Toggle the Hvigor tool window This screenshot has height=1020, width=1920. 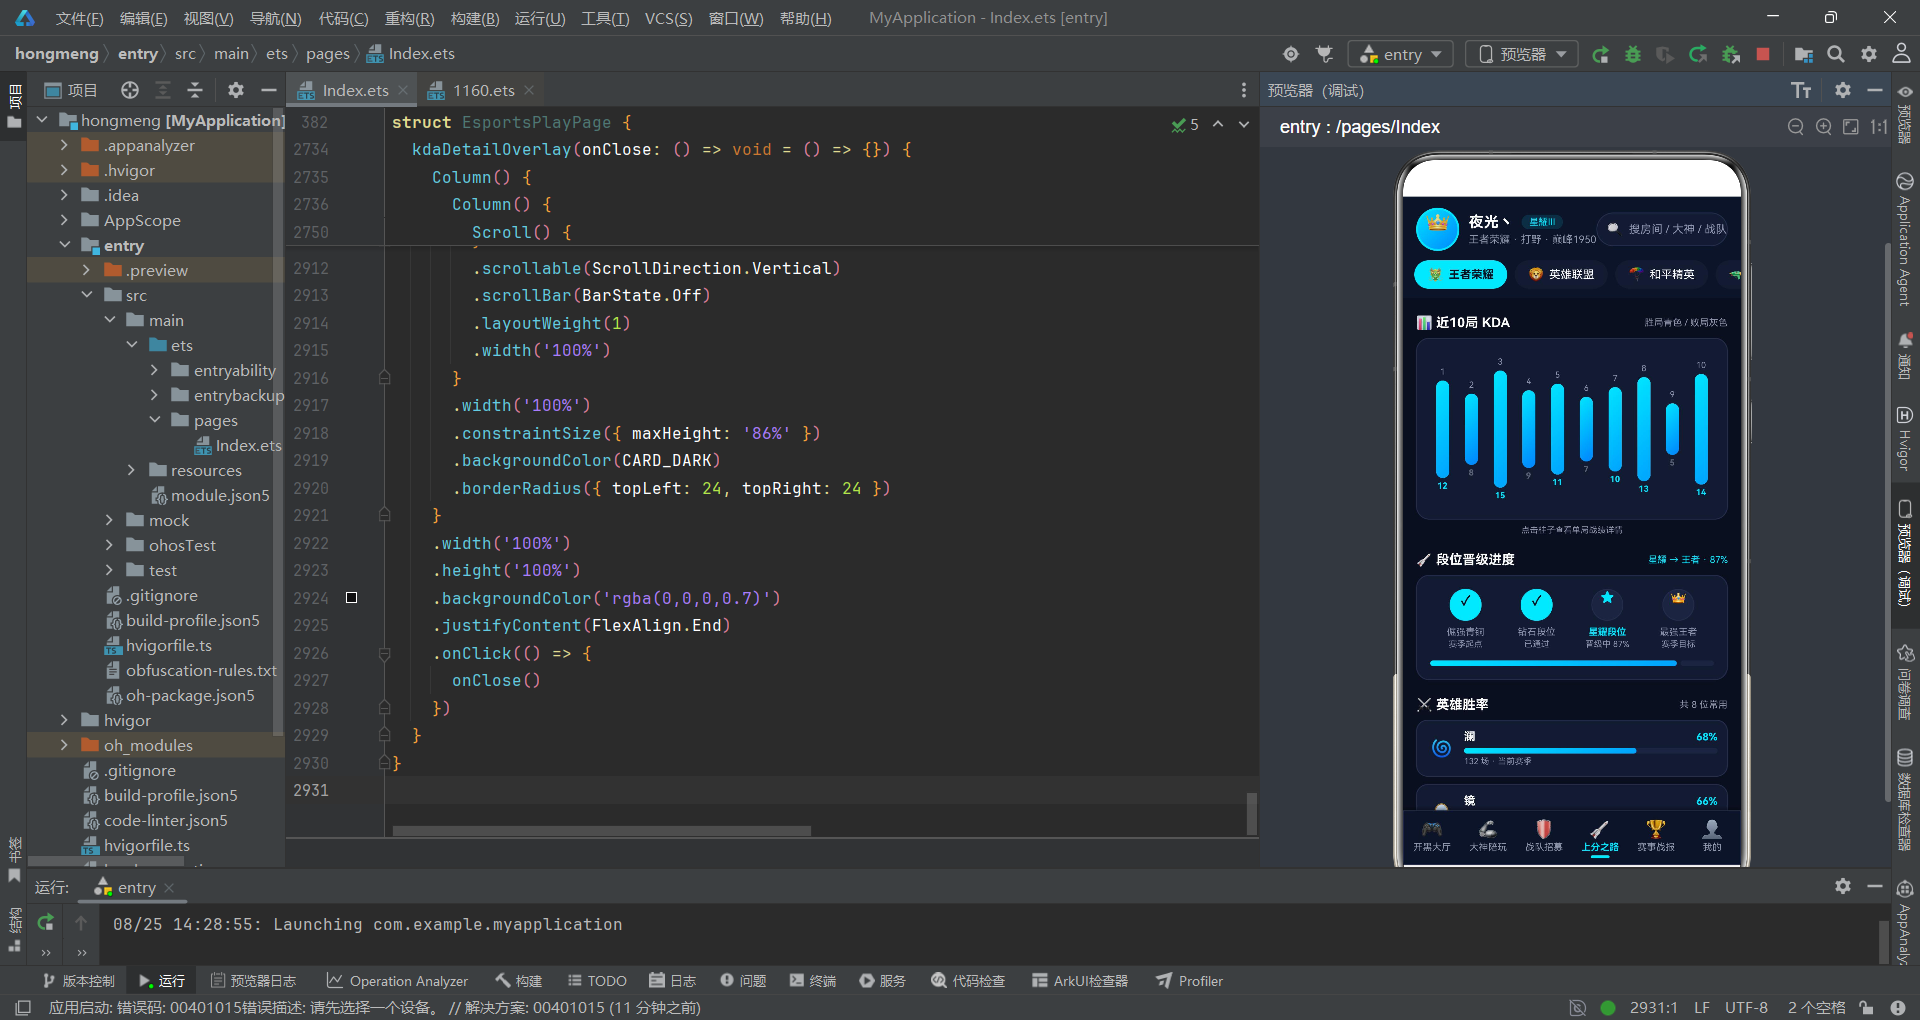(1905, 438)
